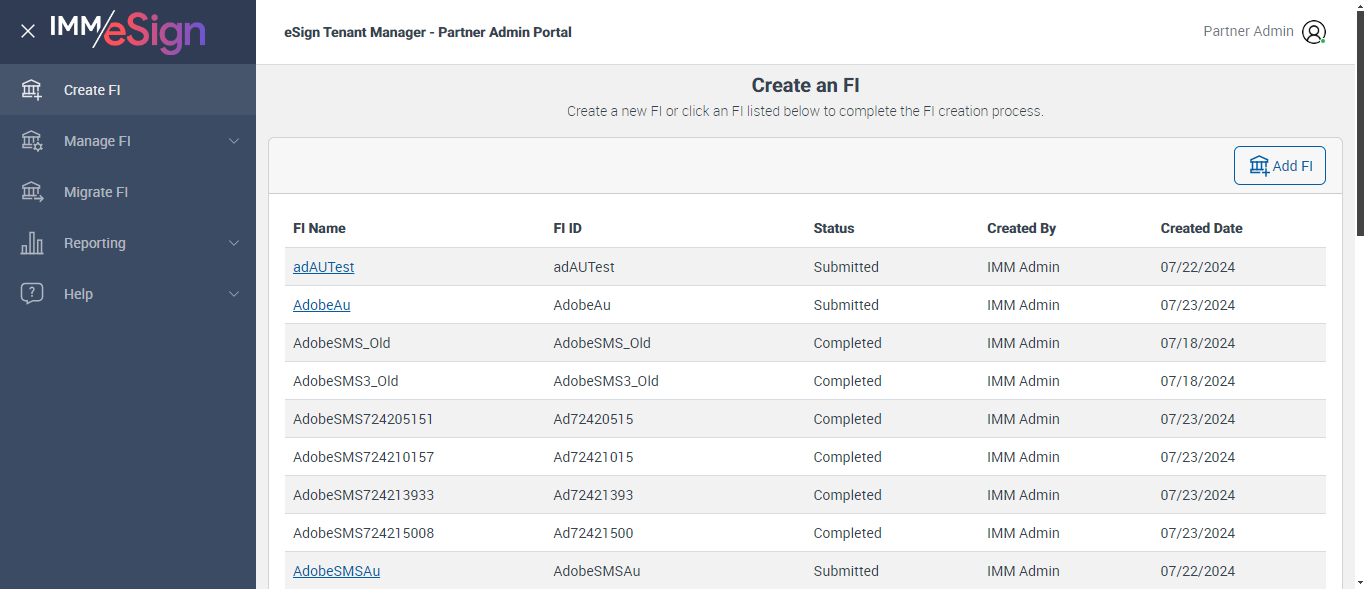1366x589 pixels.
Task: Click the Created Date column header
Action: 1201,228
